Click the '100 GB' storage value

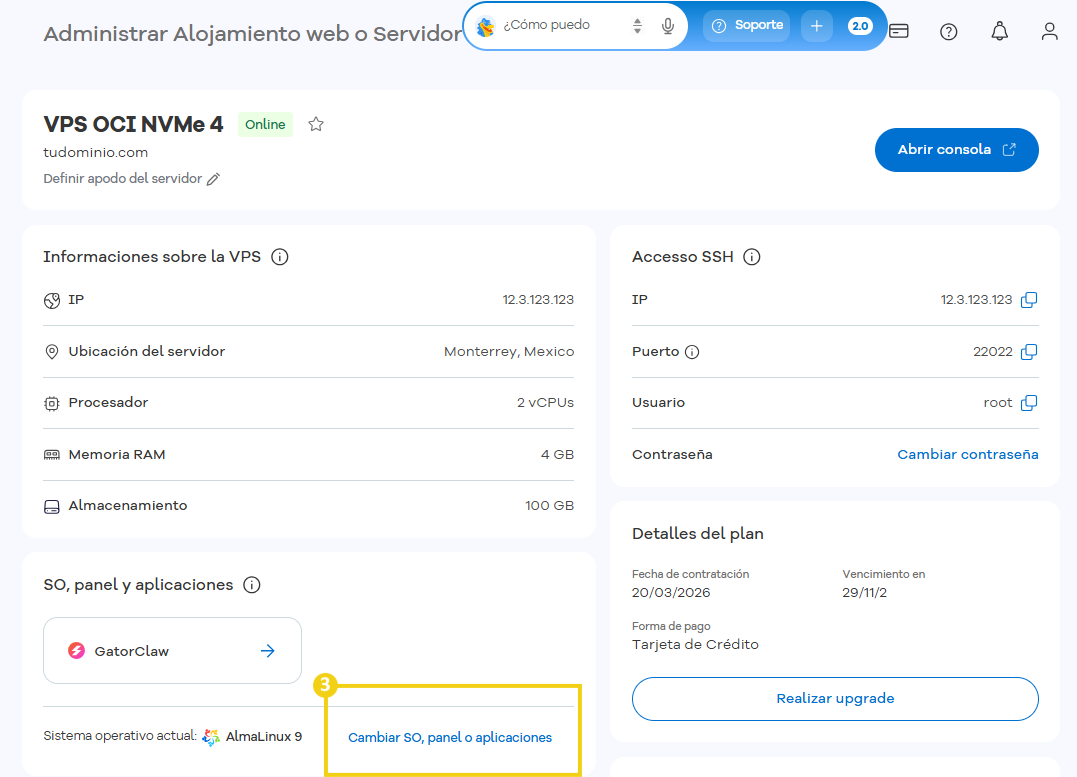click(x=549, y=506)
